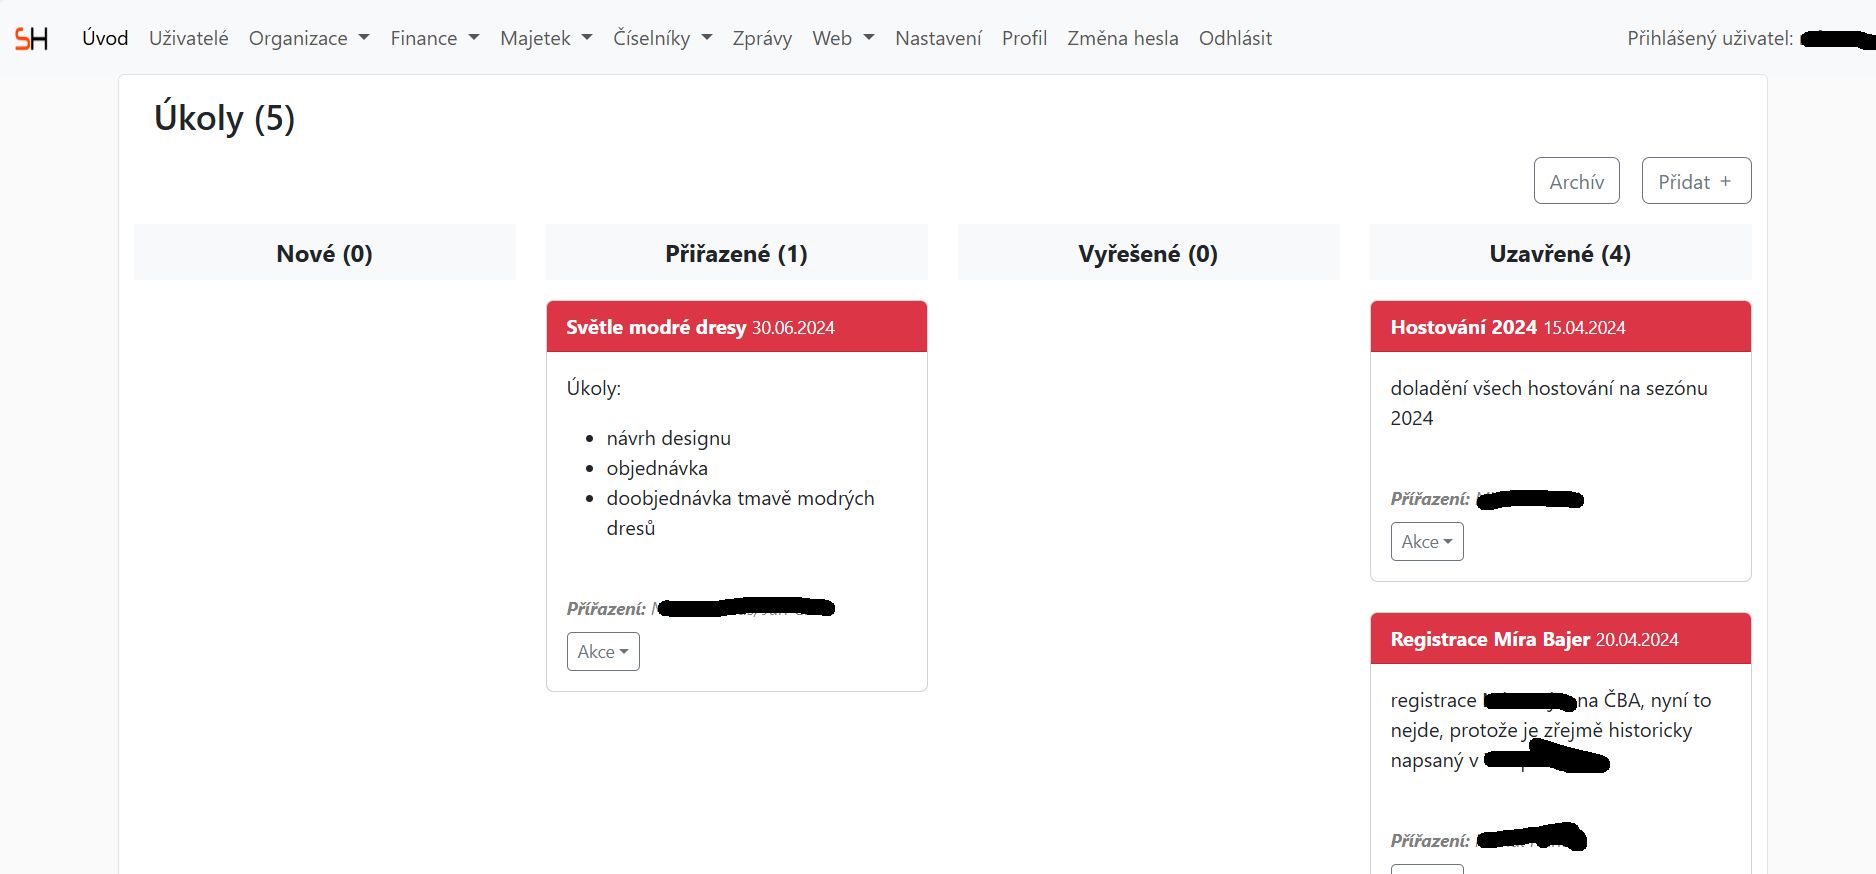Go to Uživatelé page
Viewport: 1876px width, 874px height.
tap(188, 38)
